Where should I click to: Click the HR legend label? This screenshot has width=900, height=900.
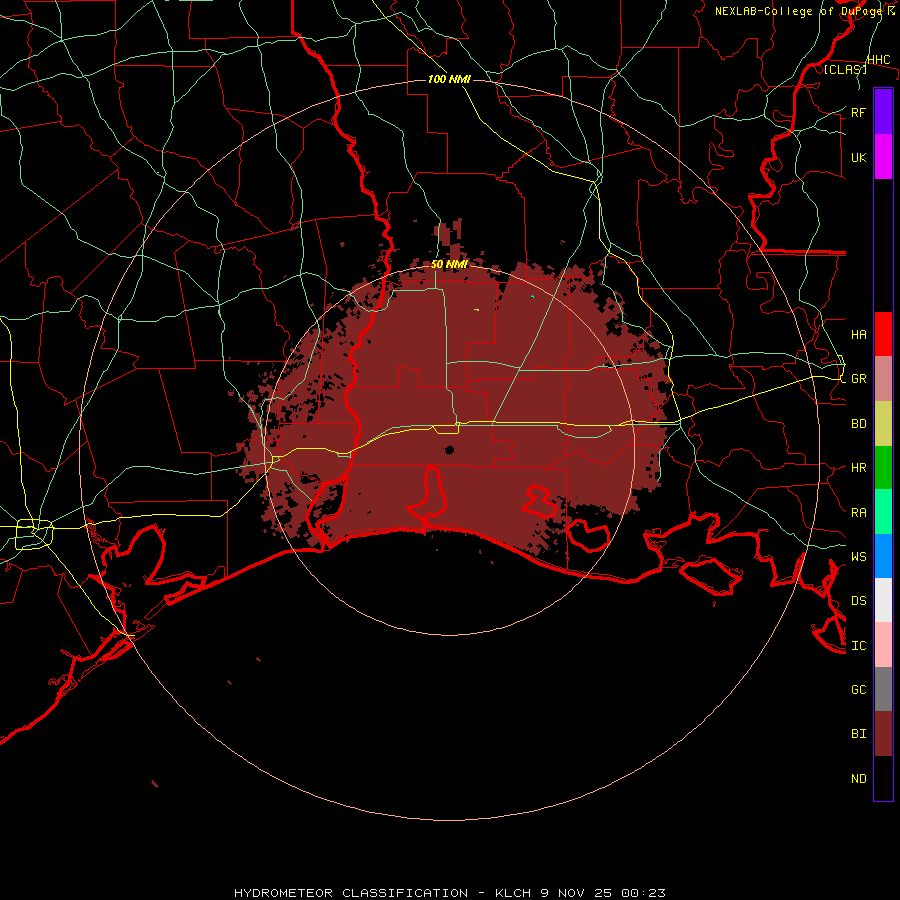858,468
